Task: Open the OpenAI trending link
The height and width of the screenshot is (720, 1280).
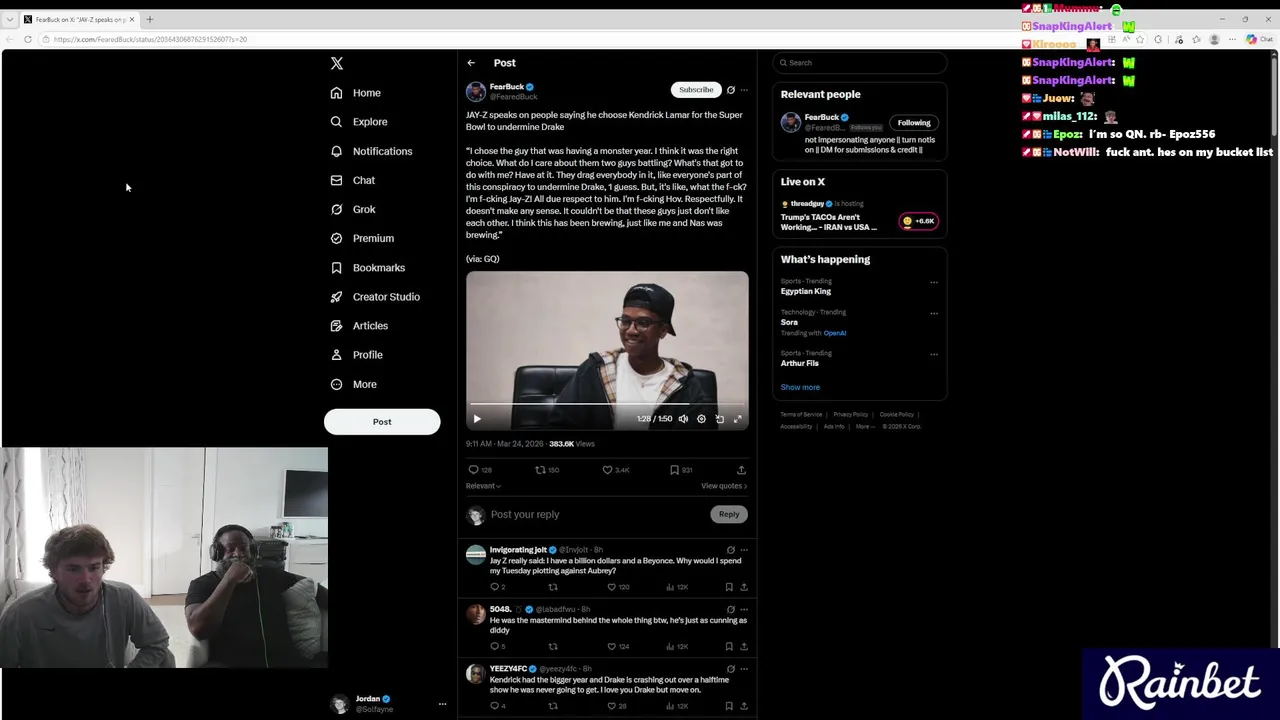Action: [x=835, y=333]
